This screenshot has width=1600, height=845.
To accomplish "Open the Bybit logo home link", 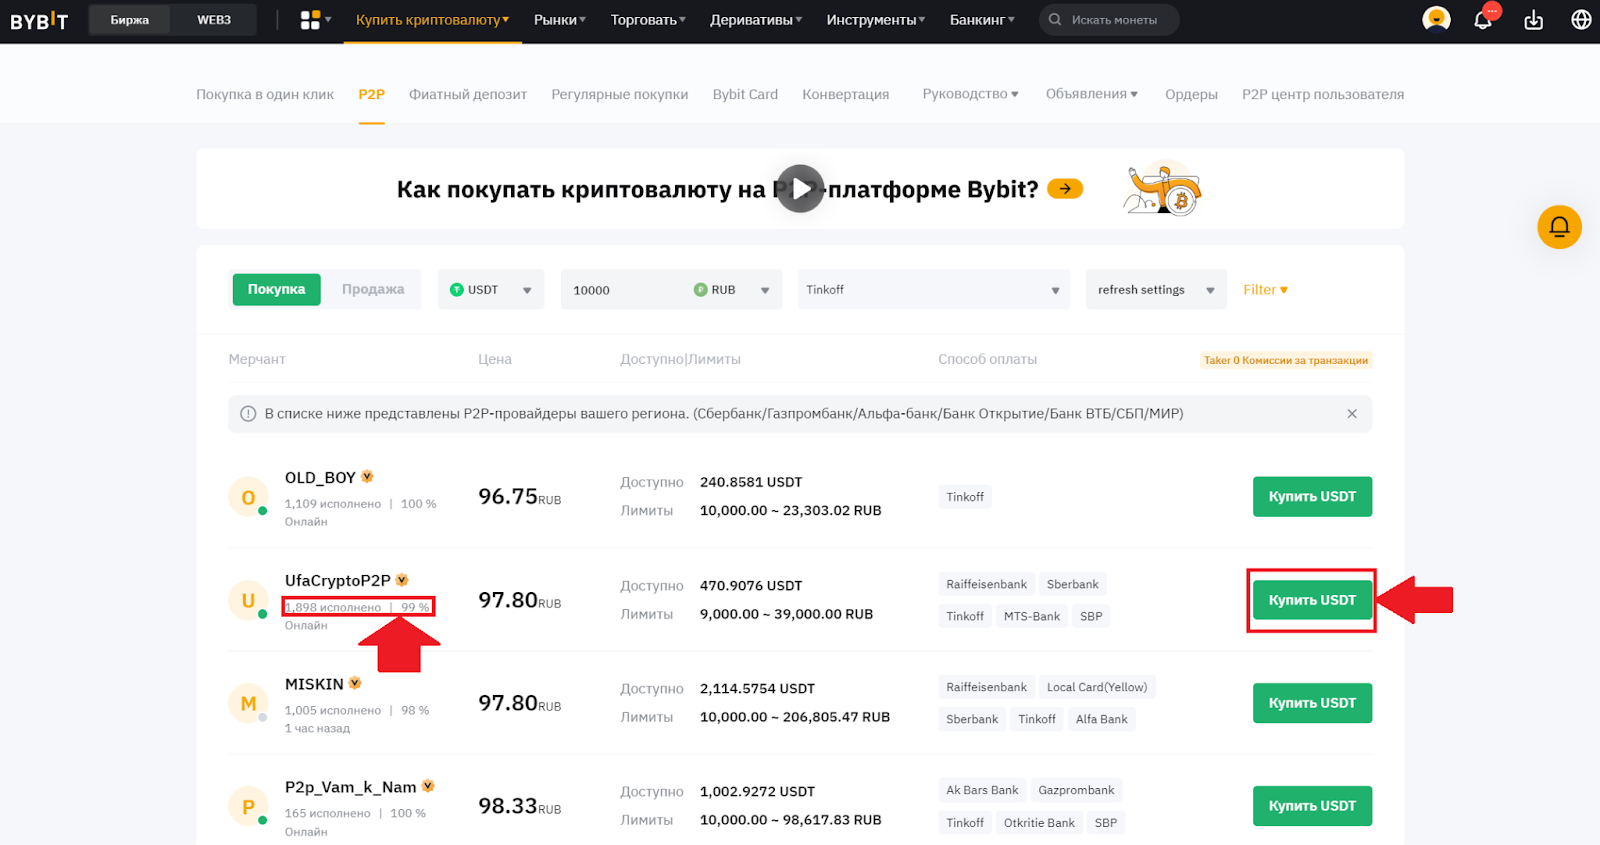I will [x=39, y=20].
